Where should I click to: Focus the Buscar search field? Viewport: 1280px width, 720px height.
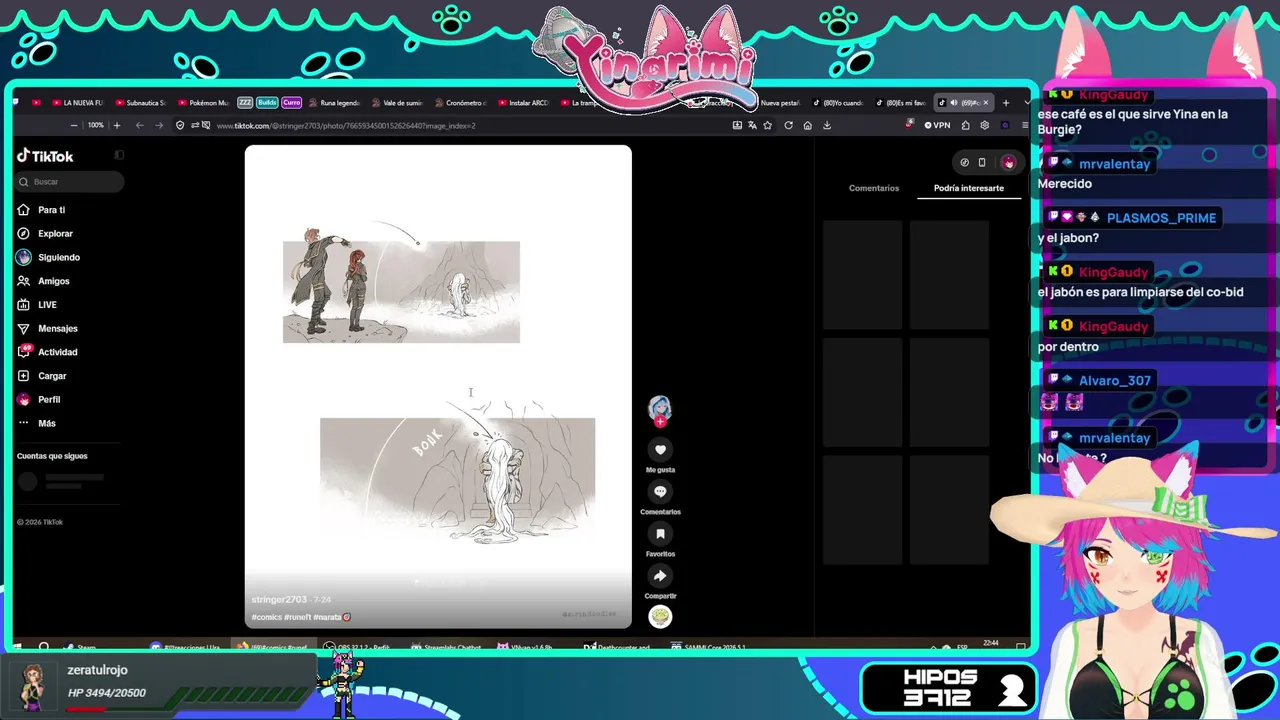click(x=70, y=182)
